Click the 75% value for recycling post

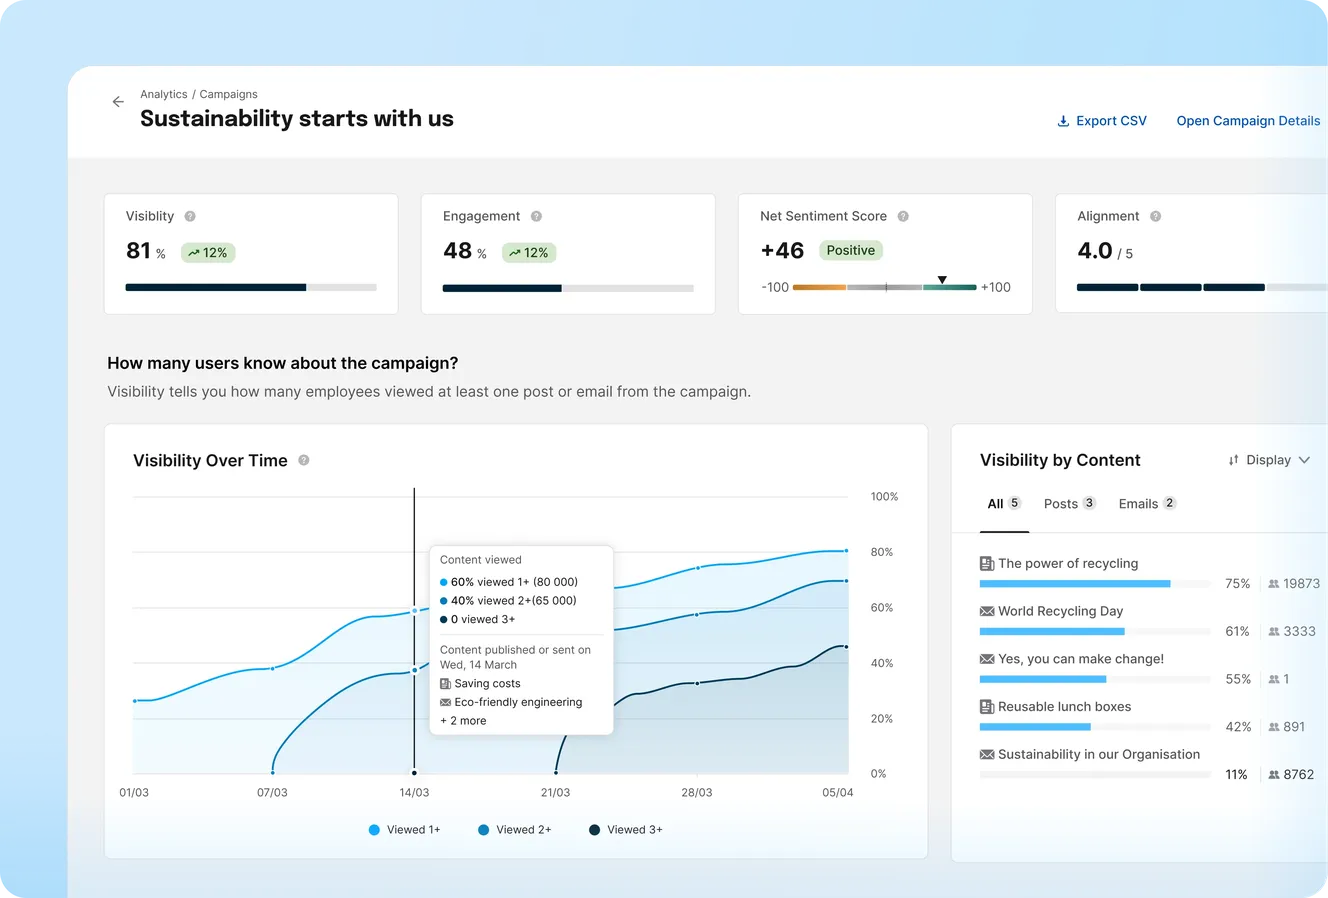tap(1238, 584)
